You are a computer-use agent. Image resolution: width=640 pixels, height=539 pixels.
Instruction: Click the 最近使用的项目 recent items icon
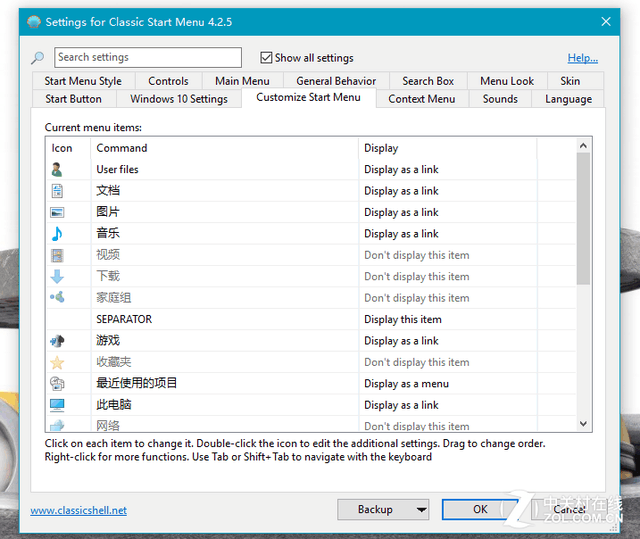(57, 384)
